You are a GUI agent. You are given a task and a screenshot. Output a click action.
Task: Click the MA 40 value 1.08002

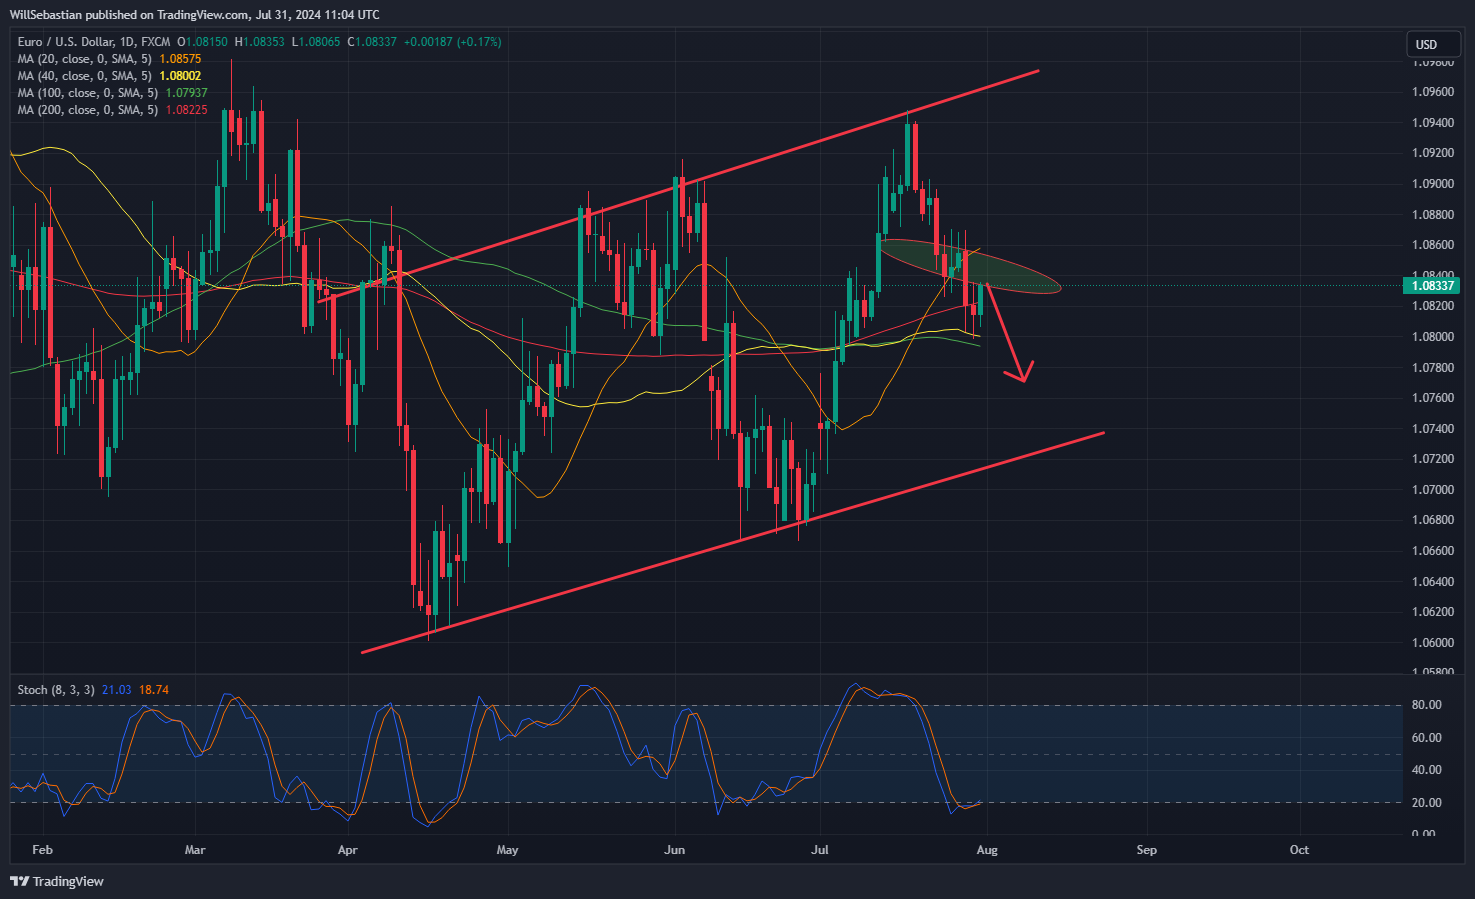pos(180,76)
